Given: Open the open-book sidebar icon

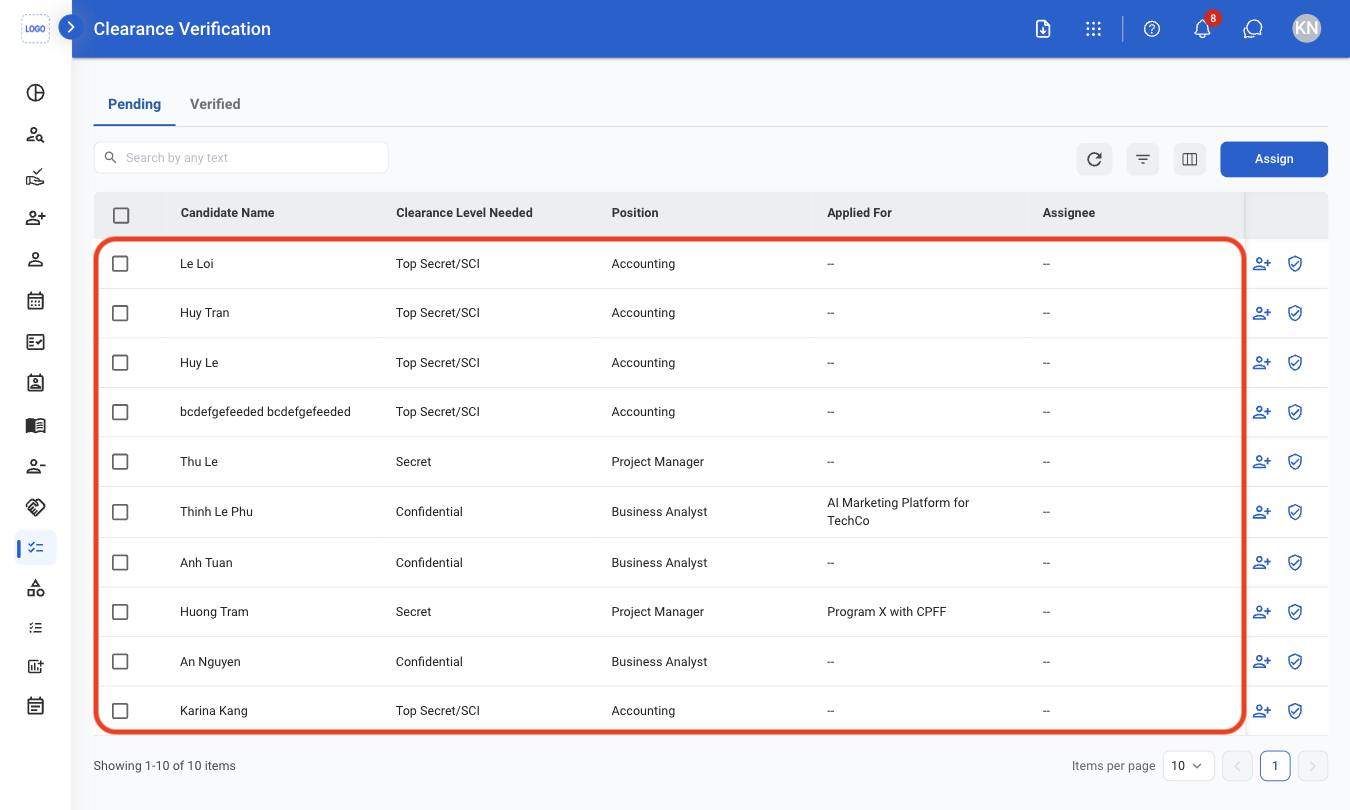Looking at the screenshot, I should click(35, 425).
